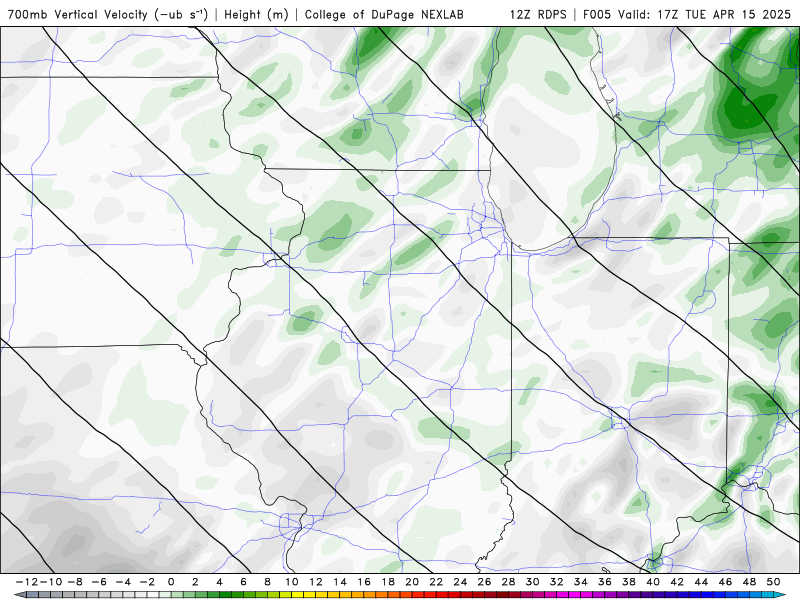Click the red swatch below '22'
800x600 pixels.
[x=442, y=595]
